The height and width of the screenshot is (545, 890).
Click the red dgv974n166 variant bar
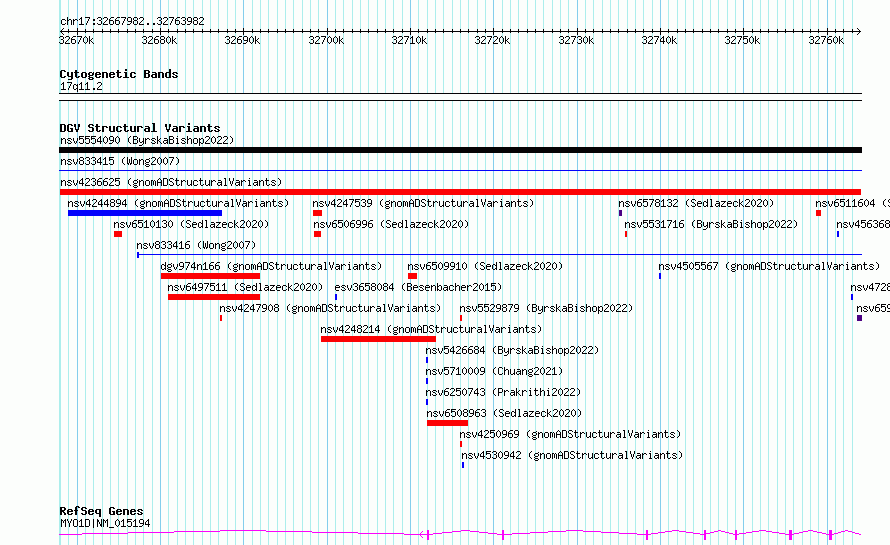pyautogui.click(x=210, y=276)
